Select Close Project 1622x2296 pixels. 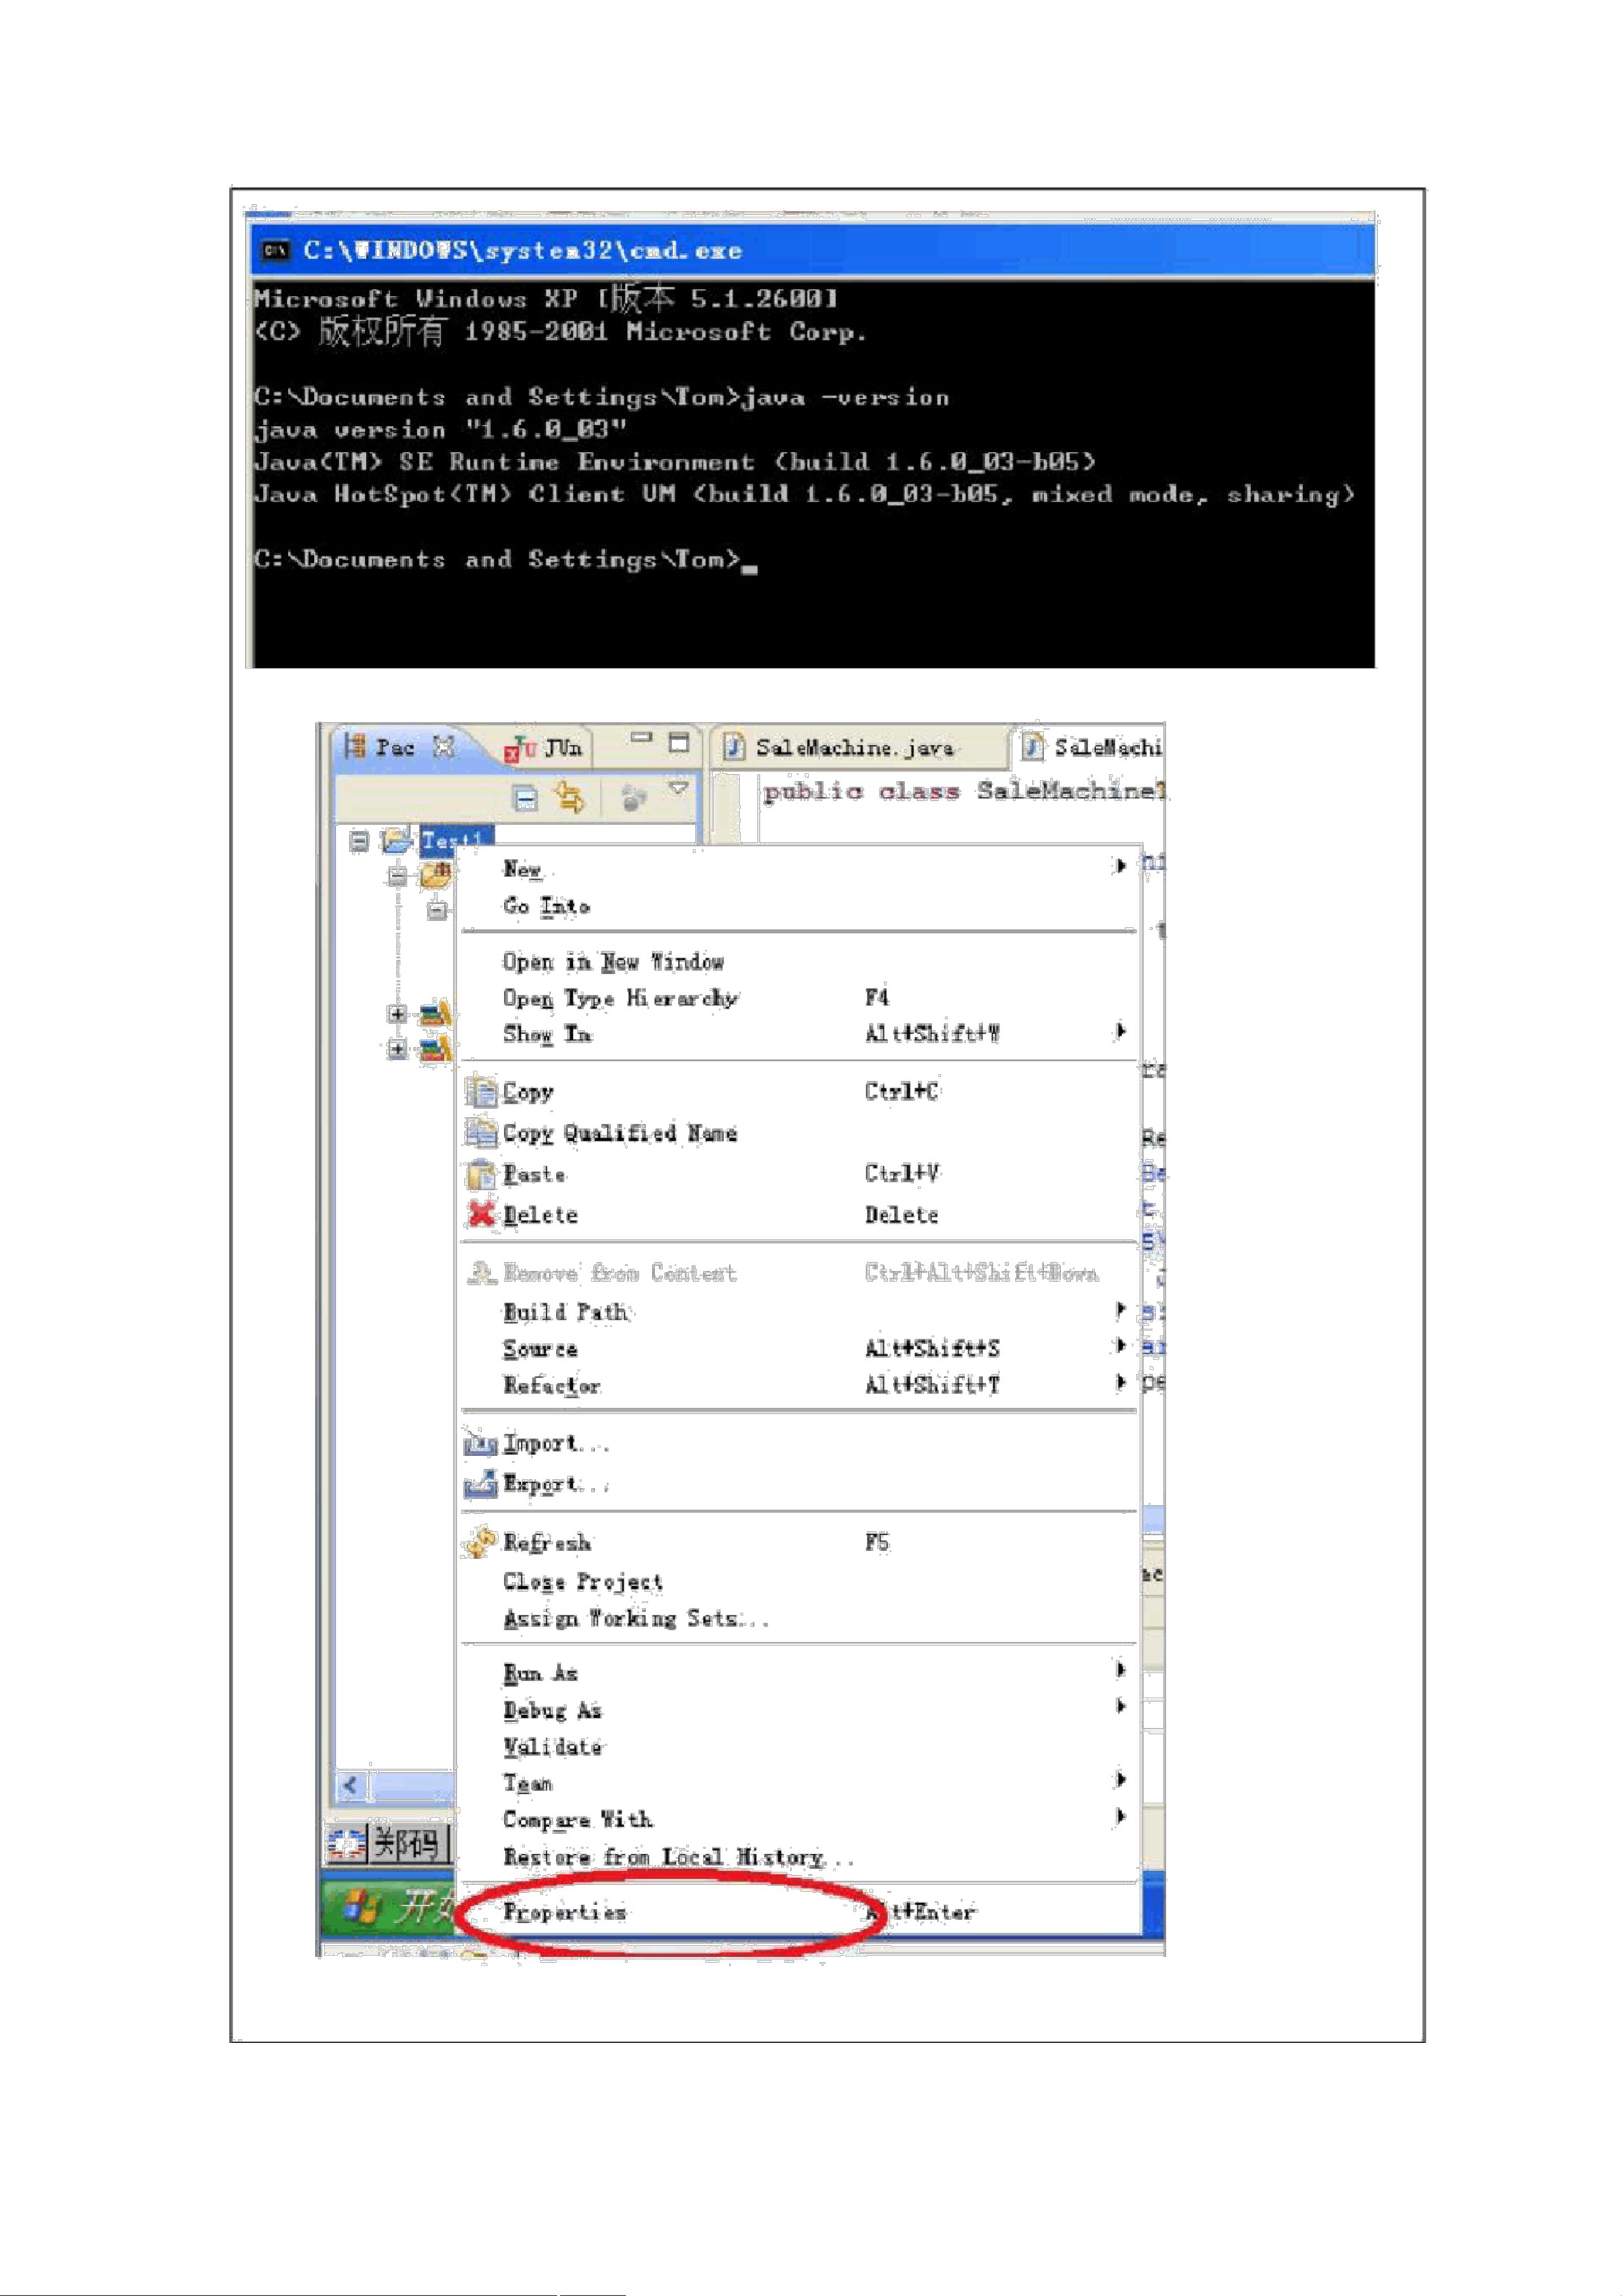tap(798, 1582)
